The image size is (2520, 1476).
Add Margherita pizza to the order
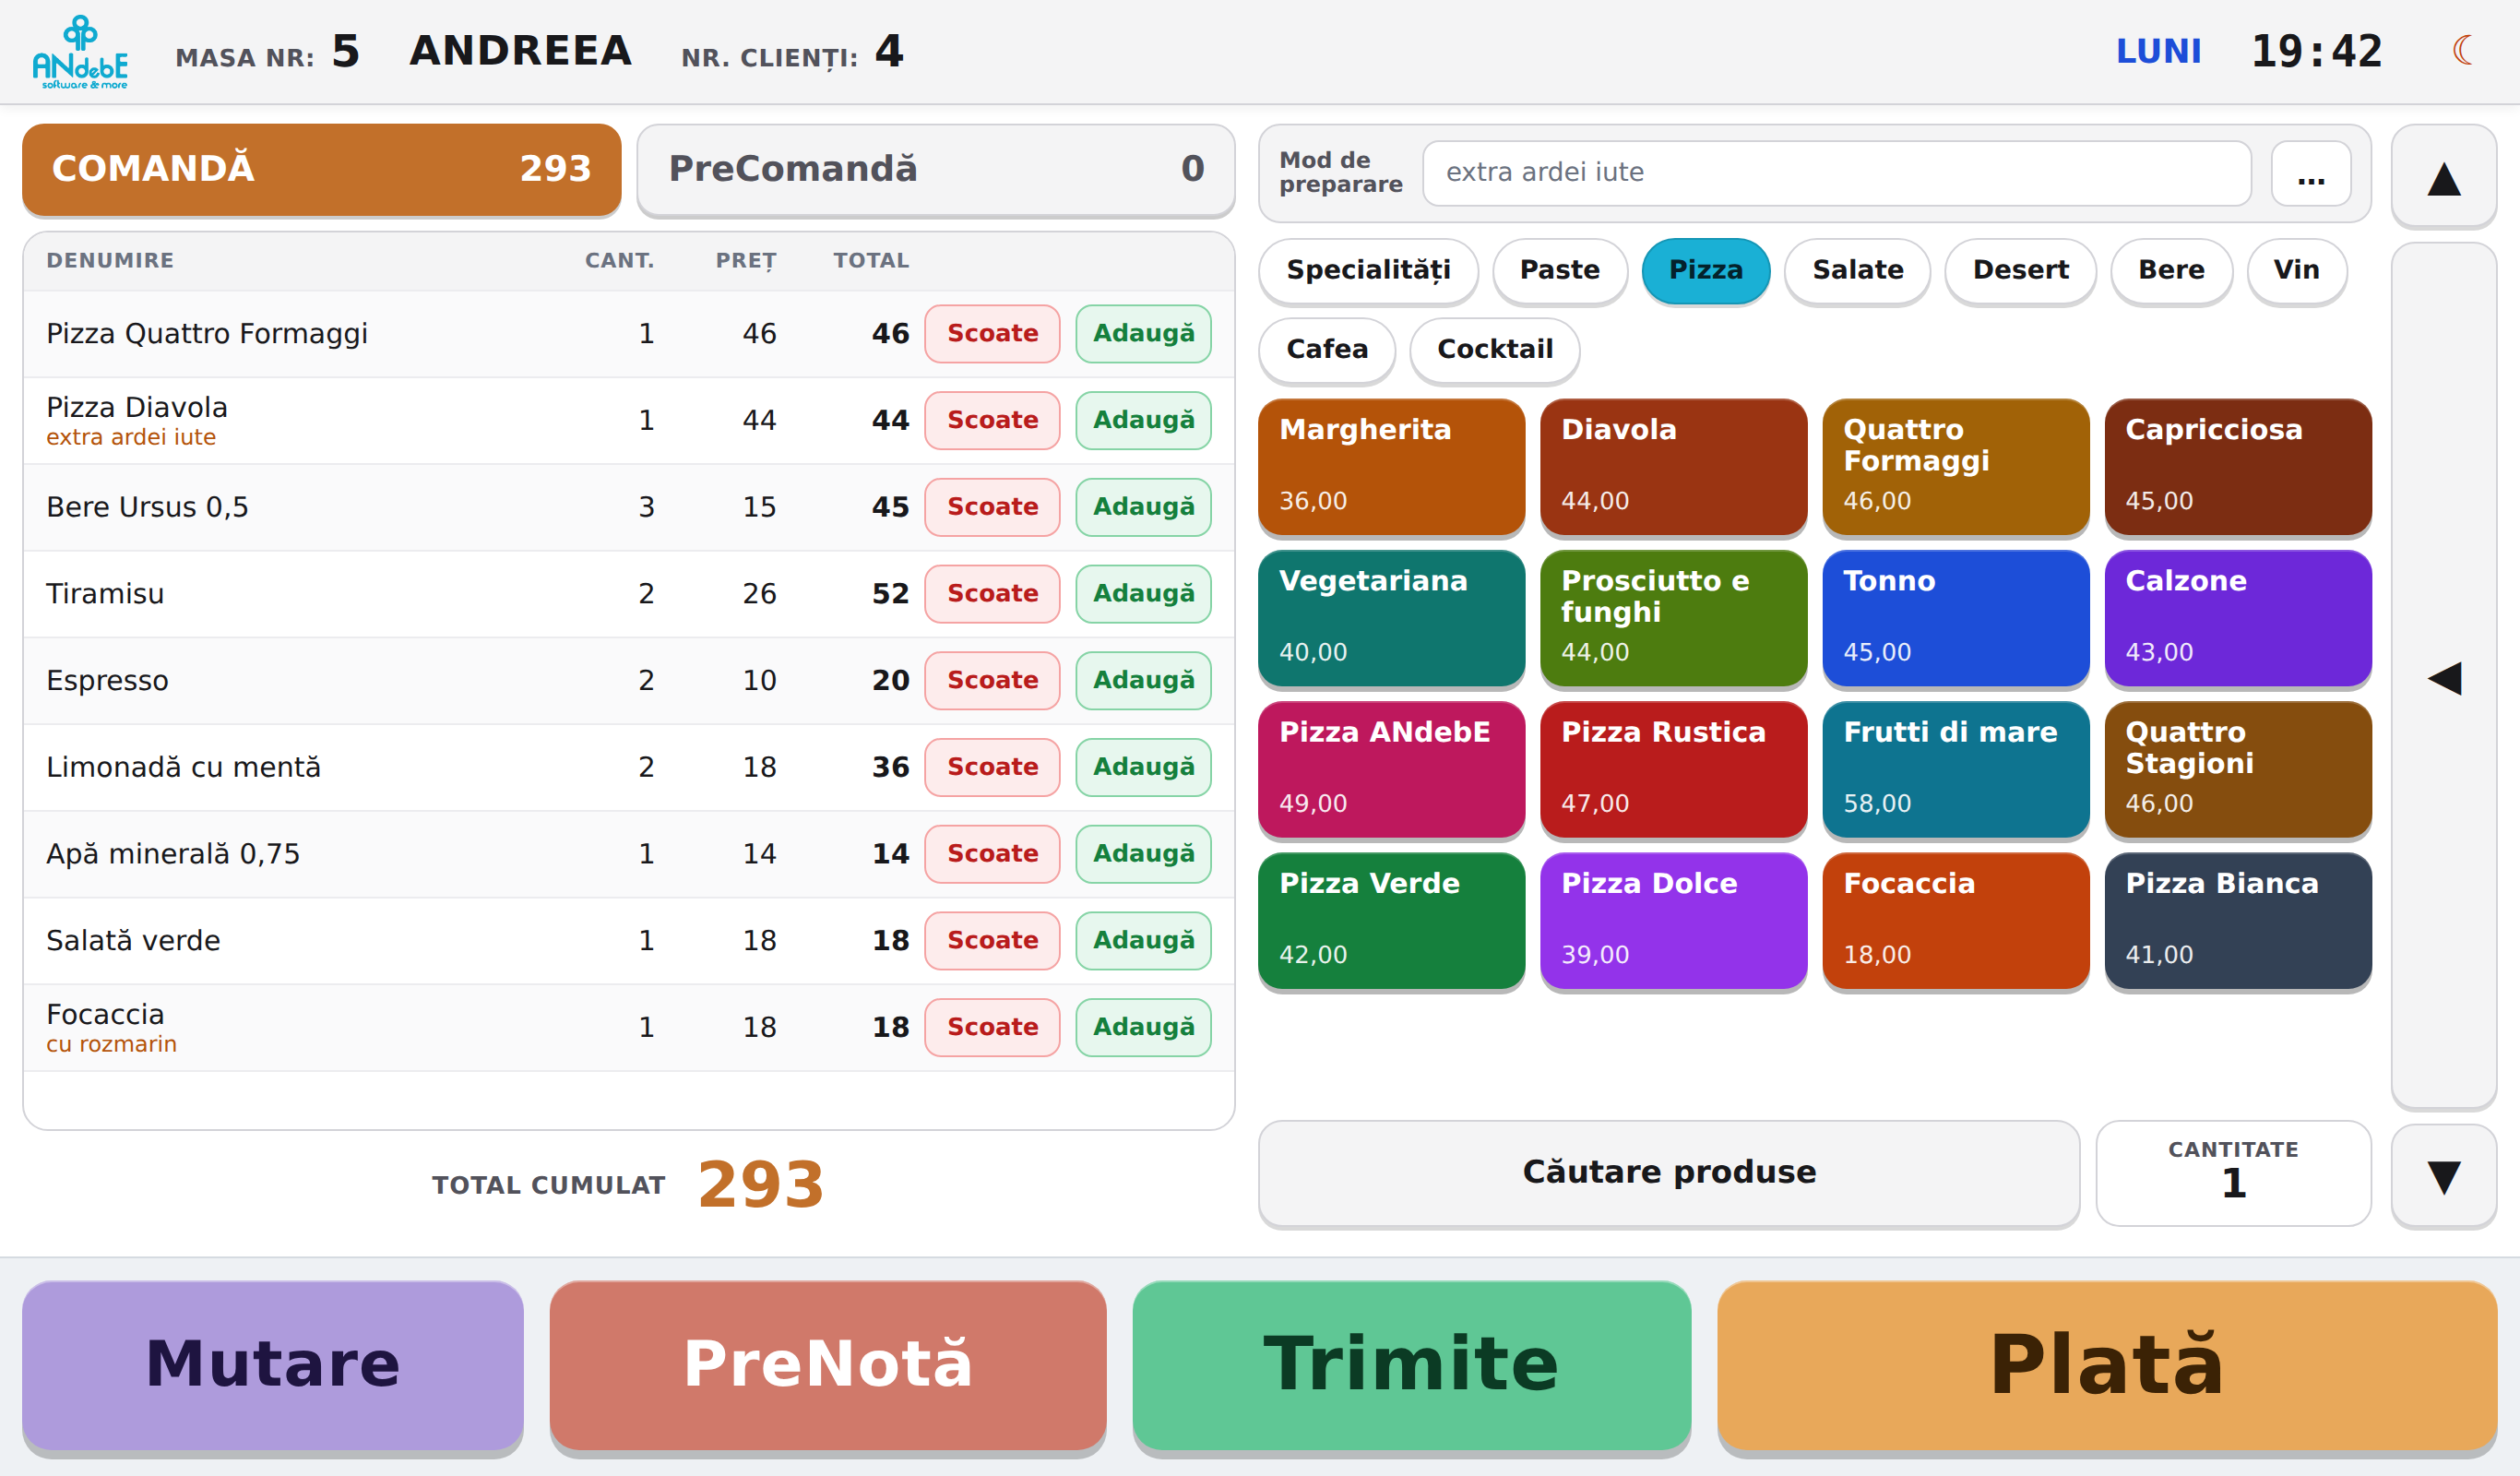point(1391,466)
